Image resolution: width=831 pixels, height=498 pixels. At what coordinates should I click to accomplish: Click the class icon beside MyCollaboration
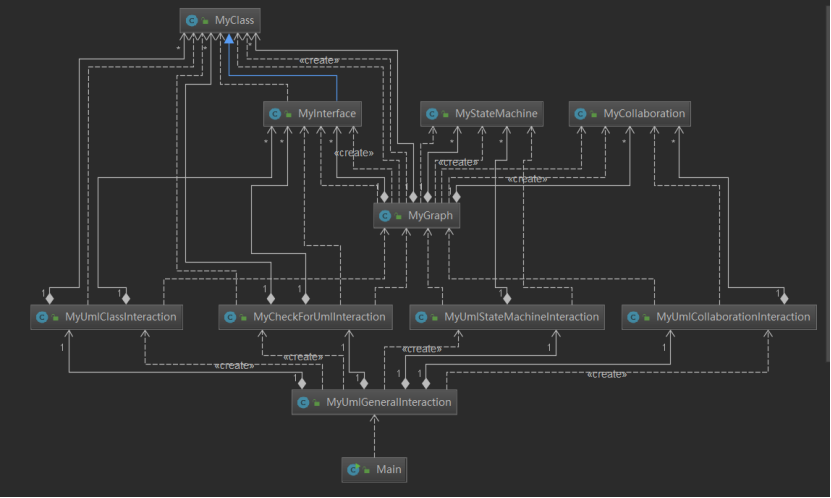tap(580, 114)
